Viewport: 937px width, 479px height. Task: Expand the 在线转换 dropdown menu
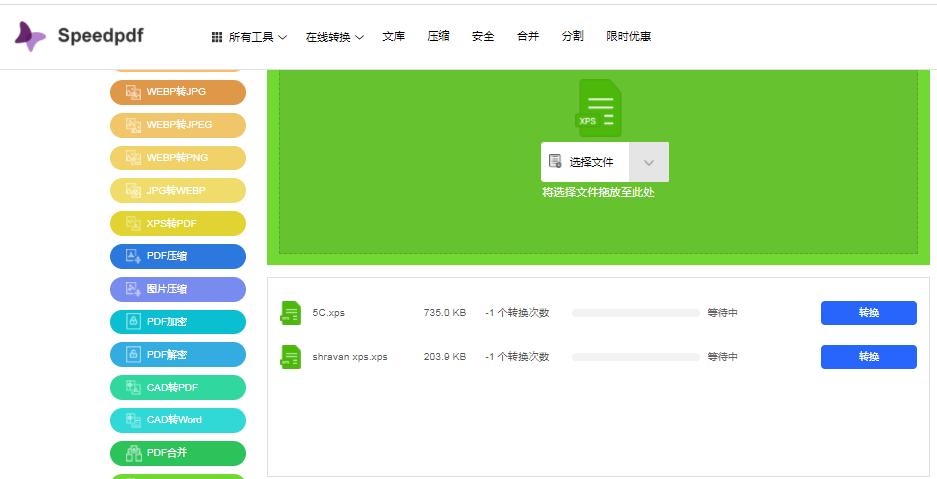tap(334, 37)
